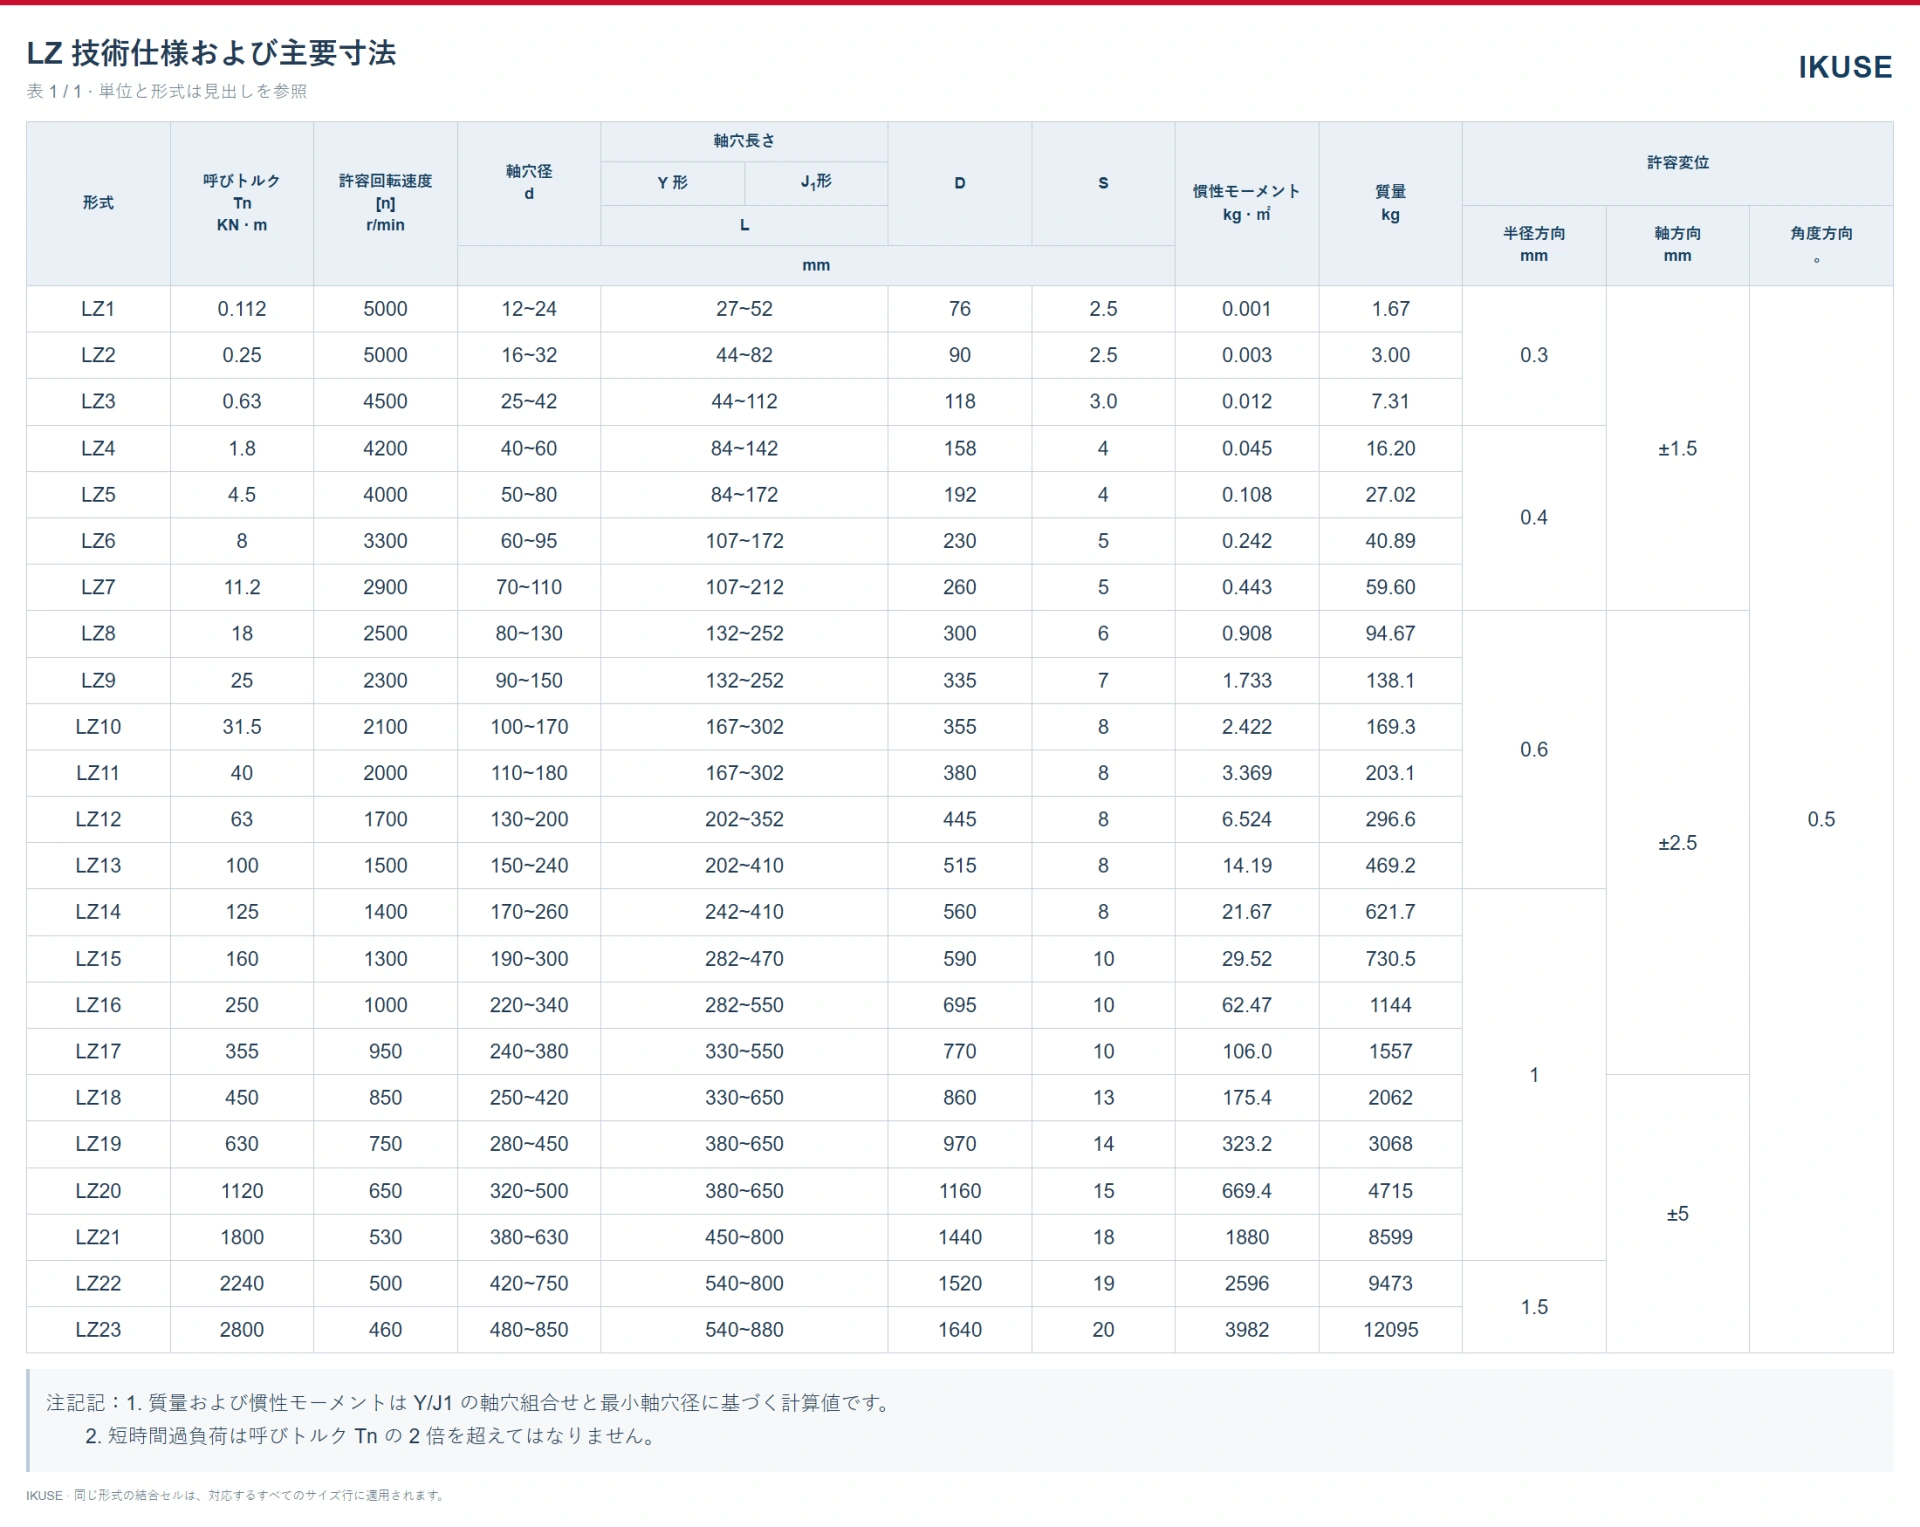The width and height of the screenshot is (1920, 1527).
Task: Select bore range 40~60 in LZ4 row
Action: 529,448
